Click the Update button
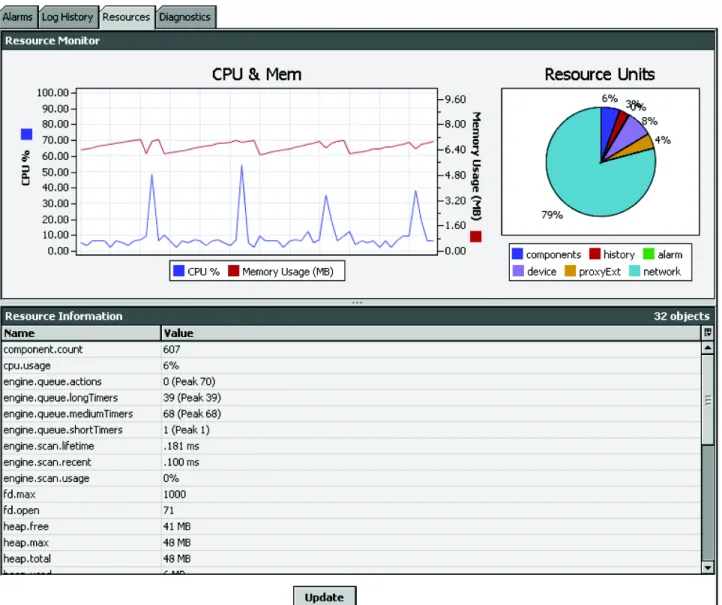722x605 pixels. pos(325,597)
